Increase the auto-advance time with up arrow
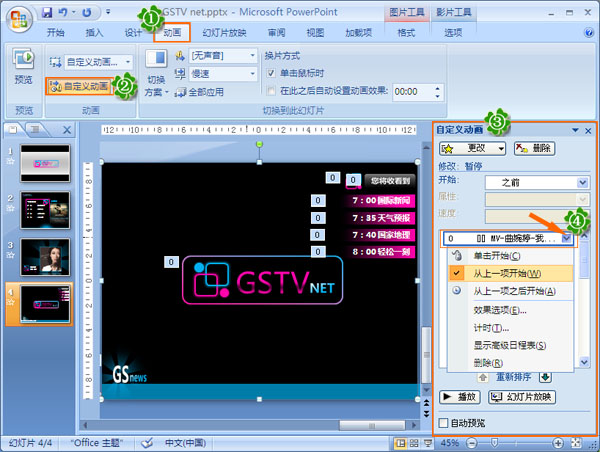 tap(438, 88)
